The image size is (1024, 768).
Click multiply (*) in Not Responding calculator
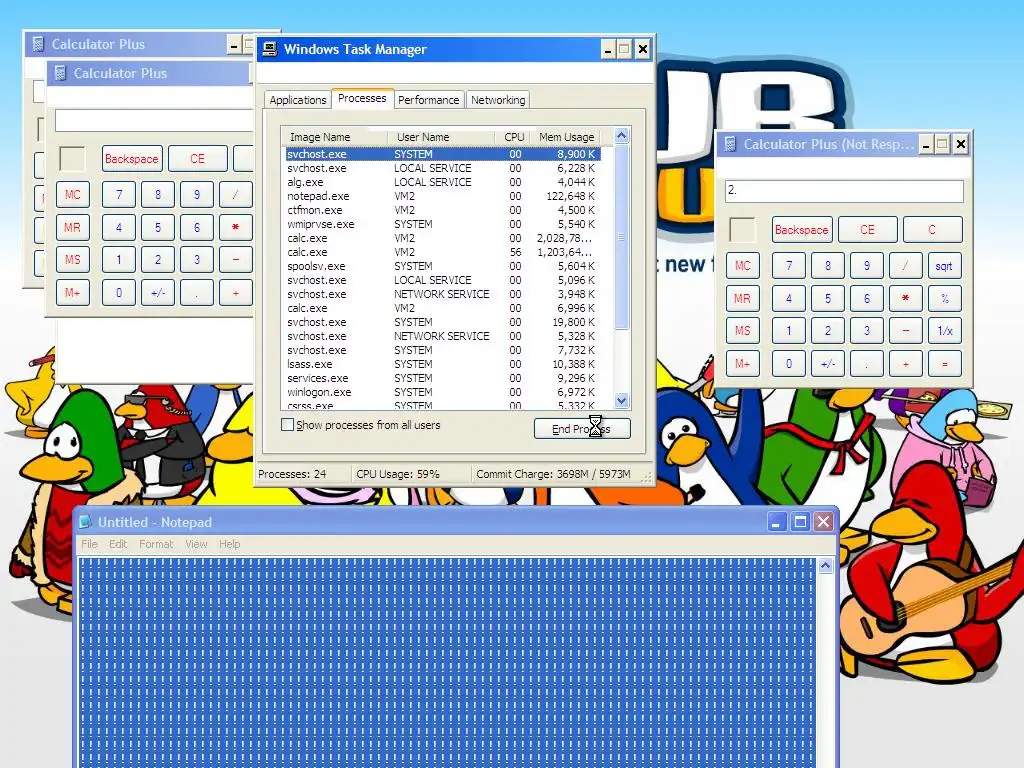905,298
